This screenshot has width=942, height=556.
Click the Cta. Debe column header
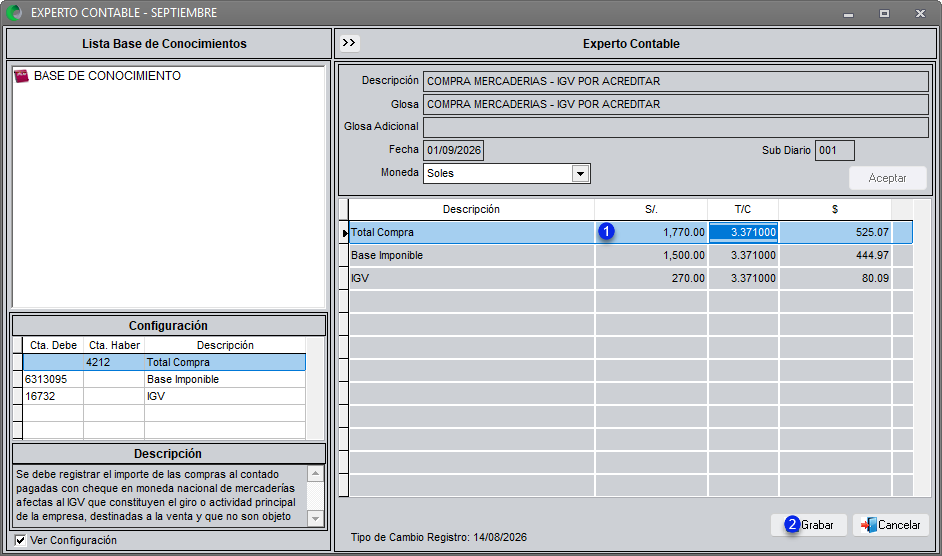click(53, 345)
